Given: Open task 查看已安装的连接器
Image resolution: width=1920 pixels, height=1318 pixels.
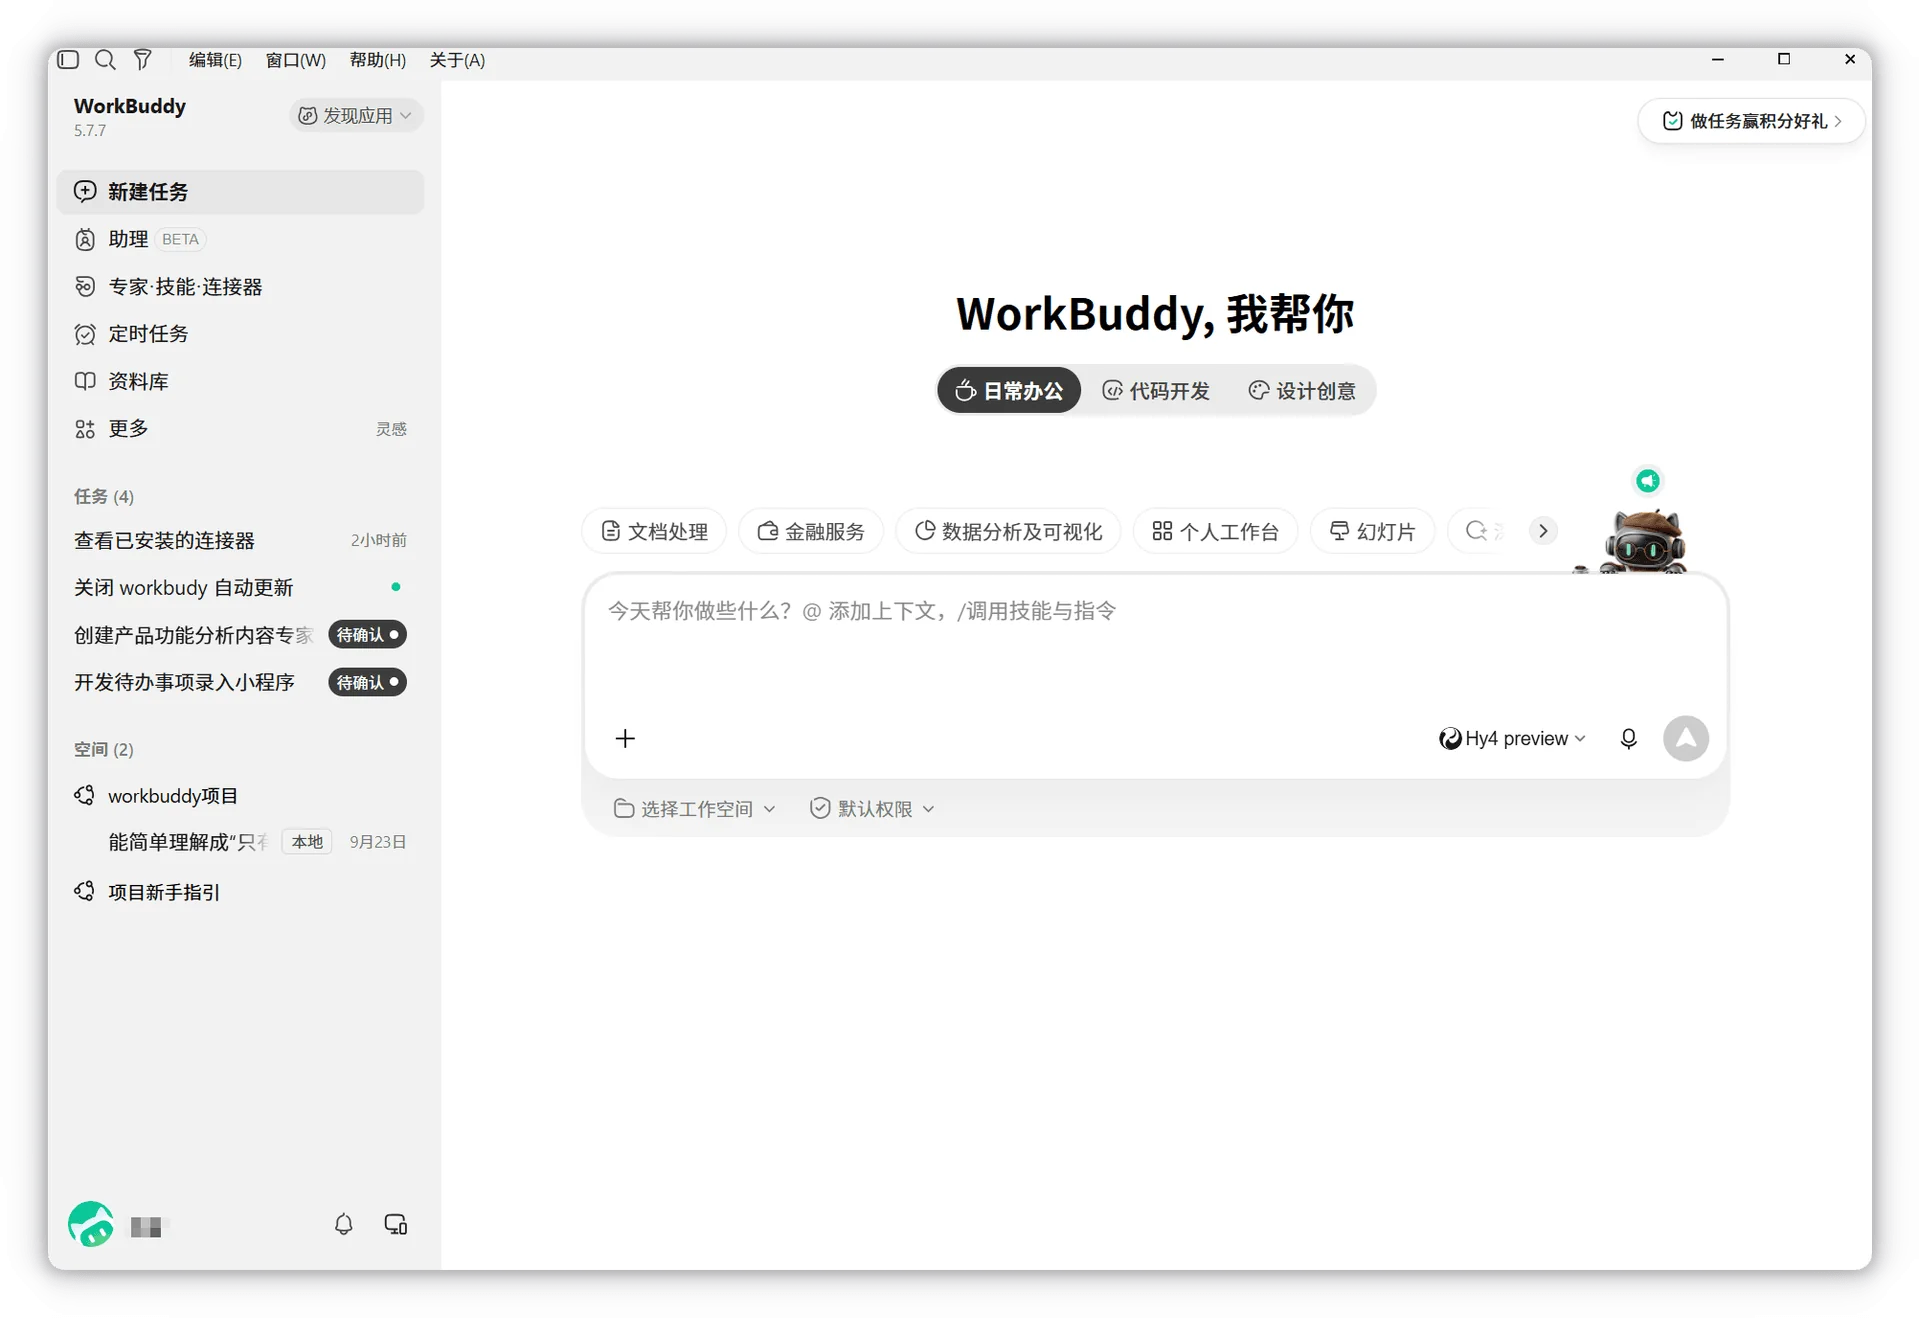Looking at the screenshot, I should tap(240, 540).
